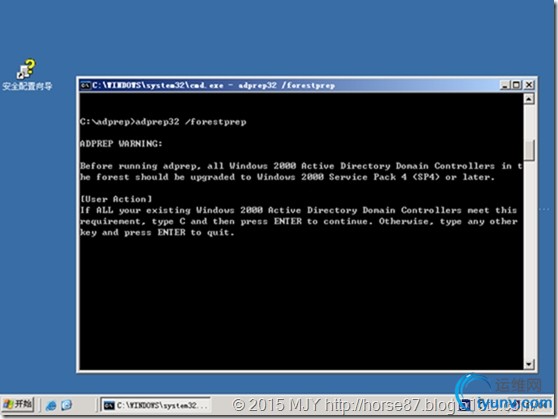Click the 'key and press ENTER to quit.' line
Viewport: 558px width, 419px height.
[x=157, y=233]
